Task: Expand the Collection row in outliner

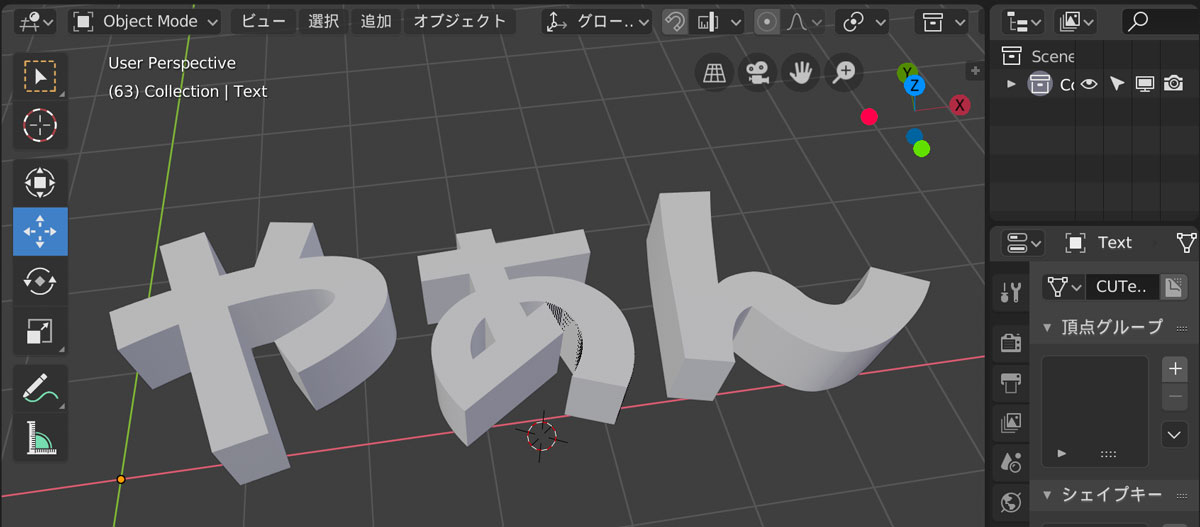Action: pos(1011,84)
